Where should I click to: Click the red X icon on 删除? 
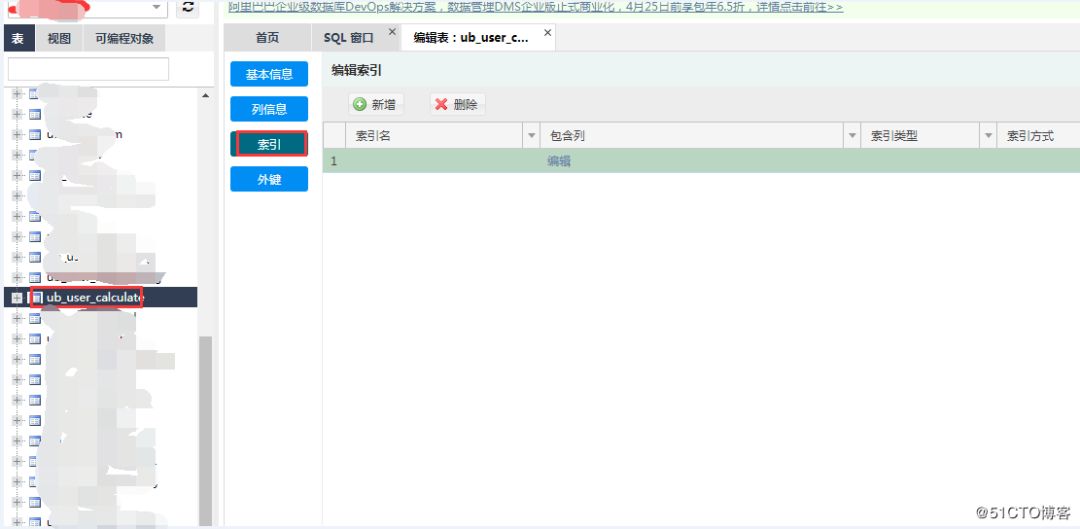click(x=442, y=105)
